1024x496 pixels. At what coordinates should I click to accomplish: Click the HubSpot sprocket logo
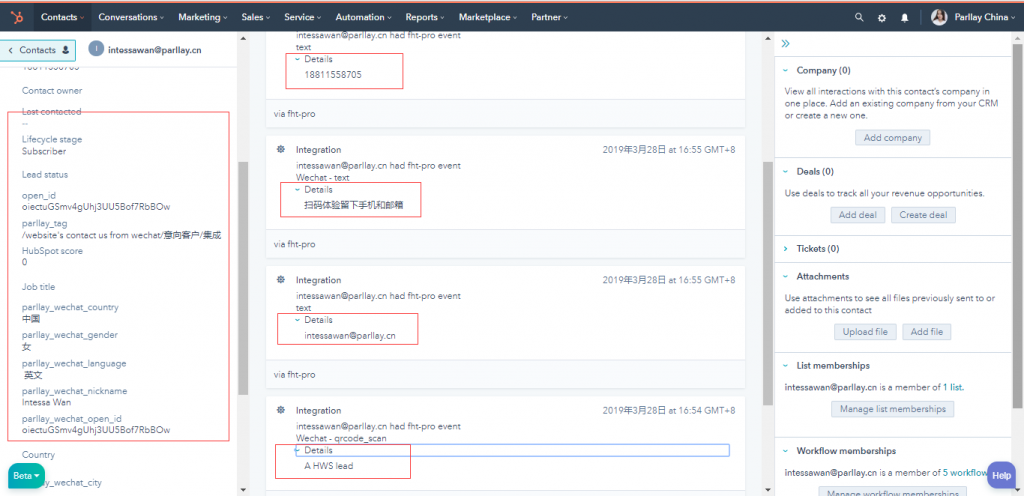click(x=17, y=18)
